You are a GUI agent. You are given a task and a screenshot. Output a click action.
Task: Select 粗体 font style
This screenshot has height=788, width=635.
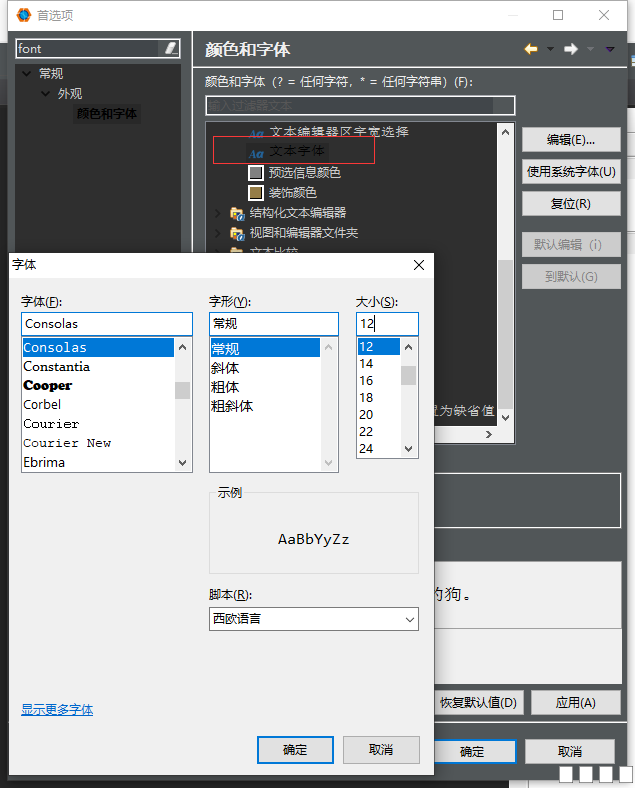click(x=226, y=387)
